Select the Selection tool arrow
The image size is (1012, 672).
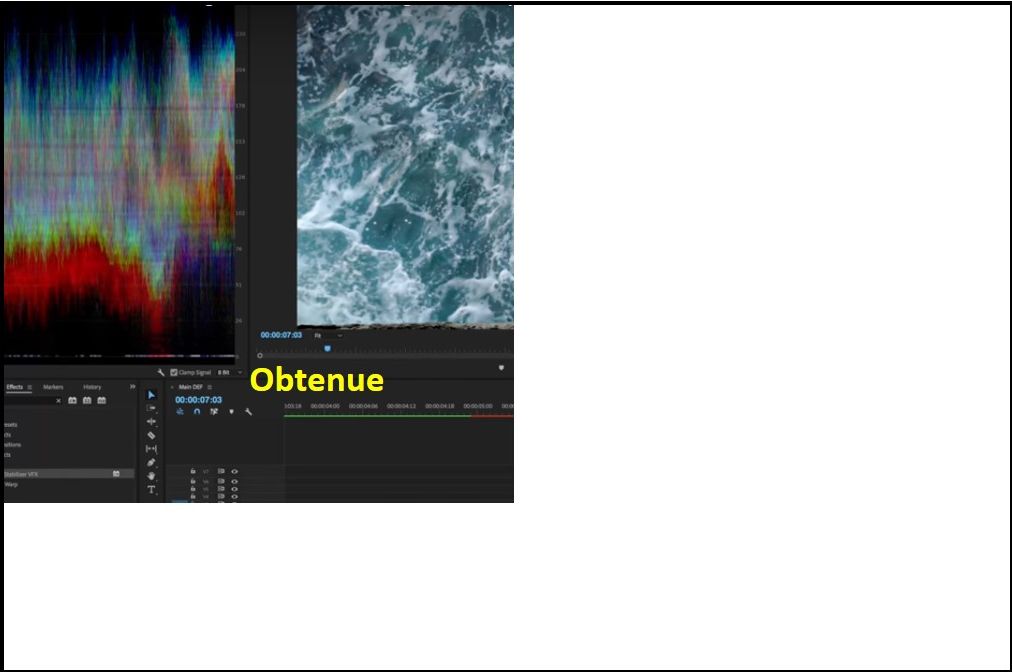tap(151, 394)
